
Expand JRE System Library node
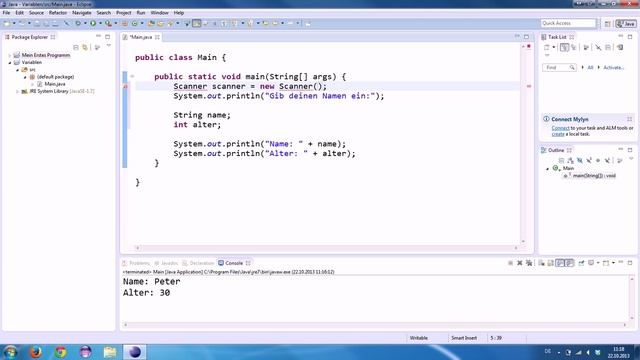tap(18, 91)
